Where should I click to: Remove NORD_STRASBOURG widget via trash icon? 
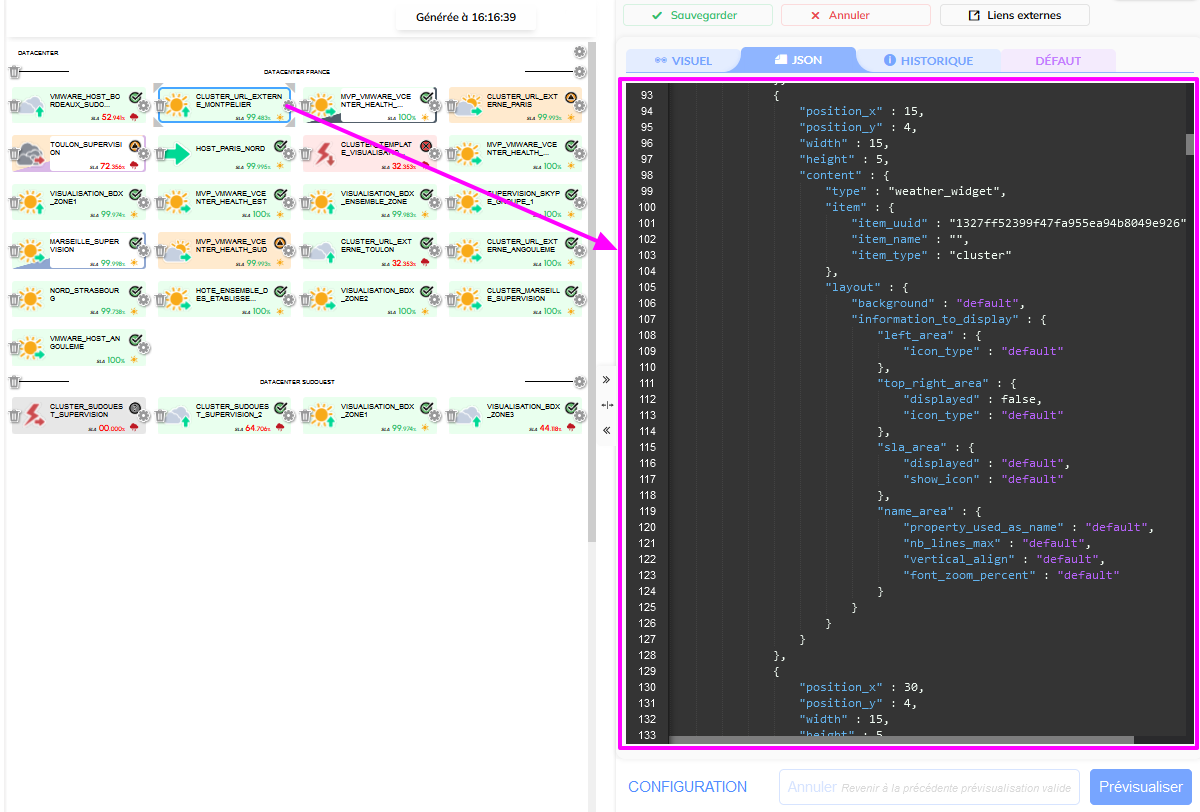(x=15, y=300)
